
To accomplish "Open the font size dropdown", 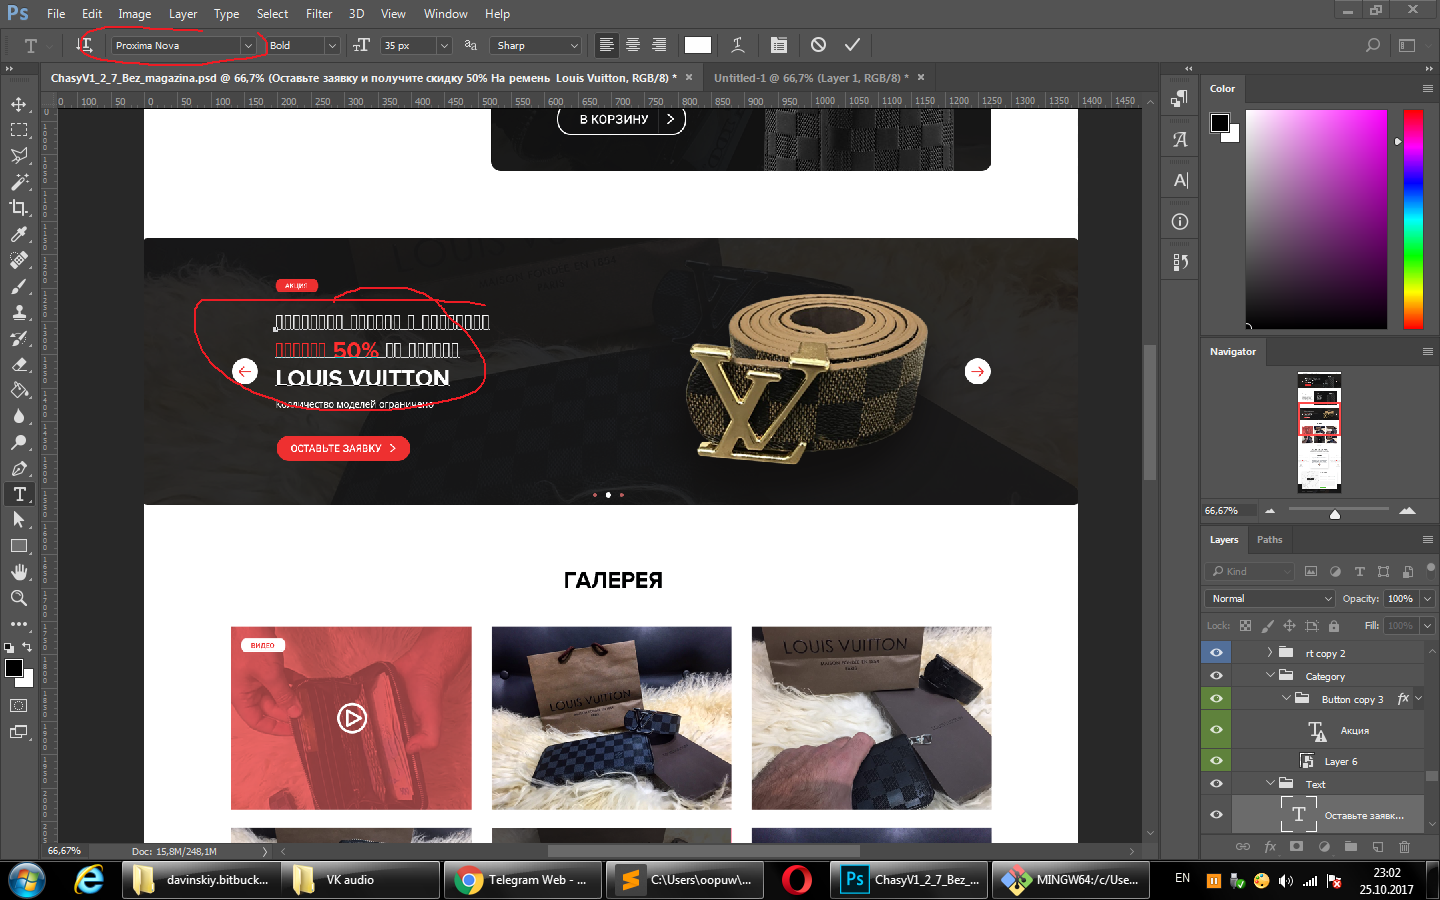I will [443, 46].
